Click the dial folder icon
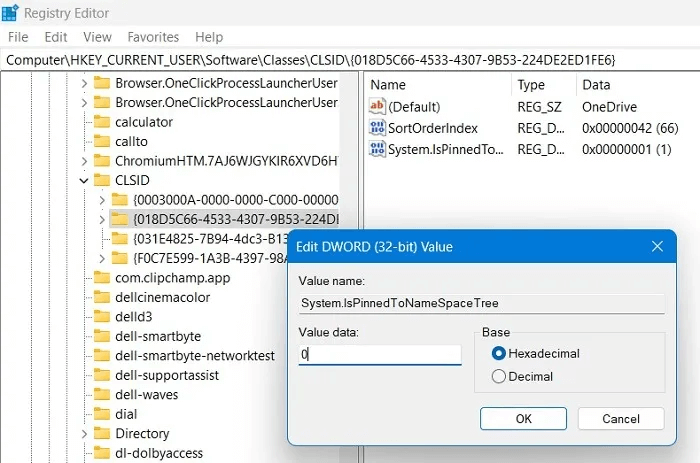The height and width of the screenshot is (463, 700). 102,414
